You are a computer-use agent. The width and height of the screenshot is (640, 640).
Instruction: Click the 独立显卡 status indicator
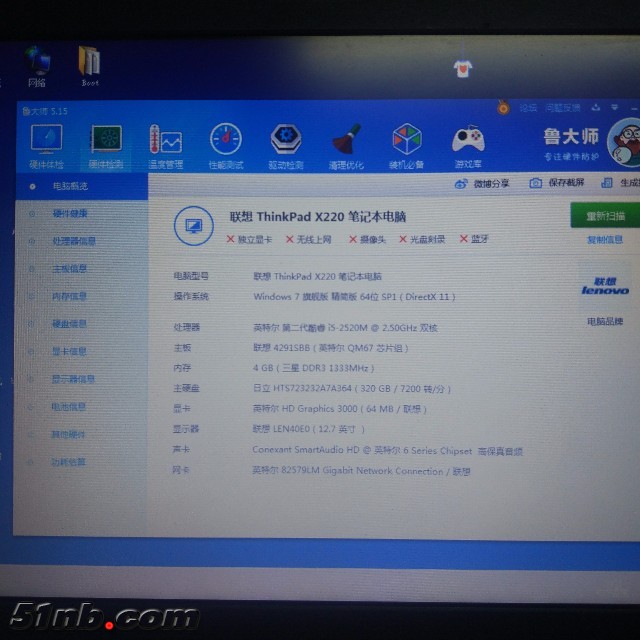click(x=249, y=240)
